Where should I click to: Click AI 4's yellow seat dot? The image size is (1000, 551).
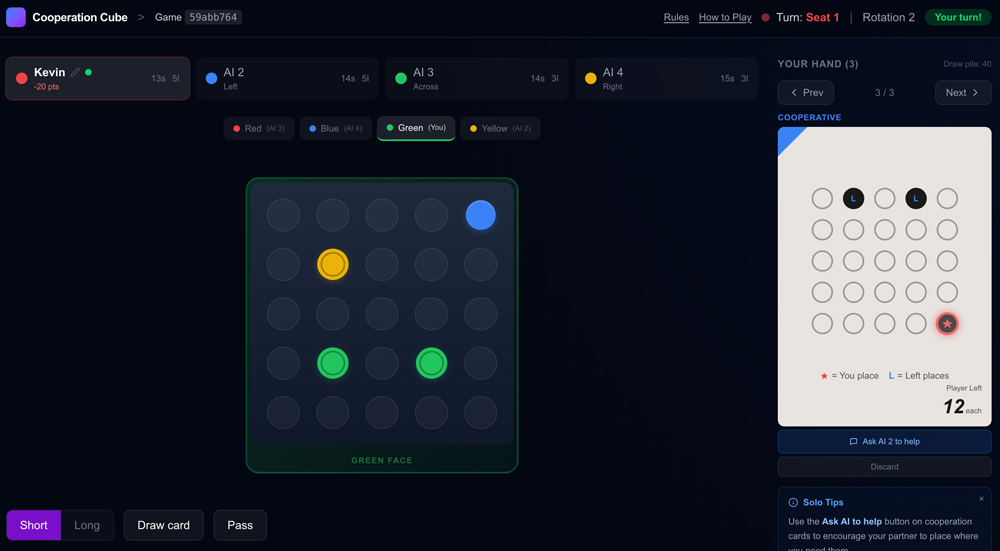(591, 78)
